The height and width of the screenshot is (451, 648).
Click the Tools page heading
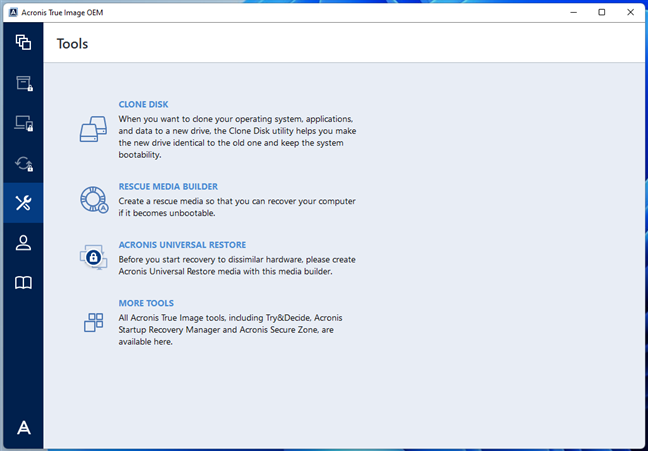click(72, 44)
